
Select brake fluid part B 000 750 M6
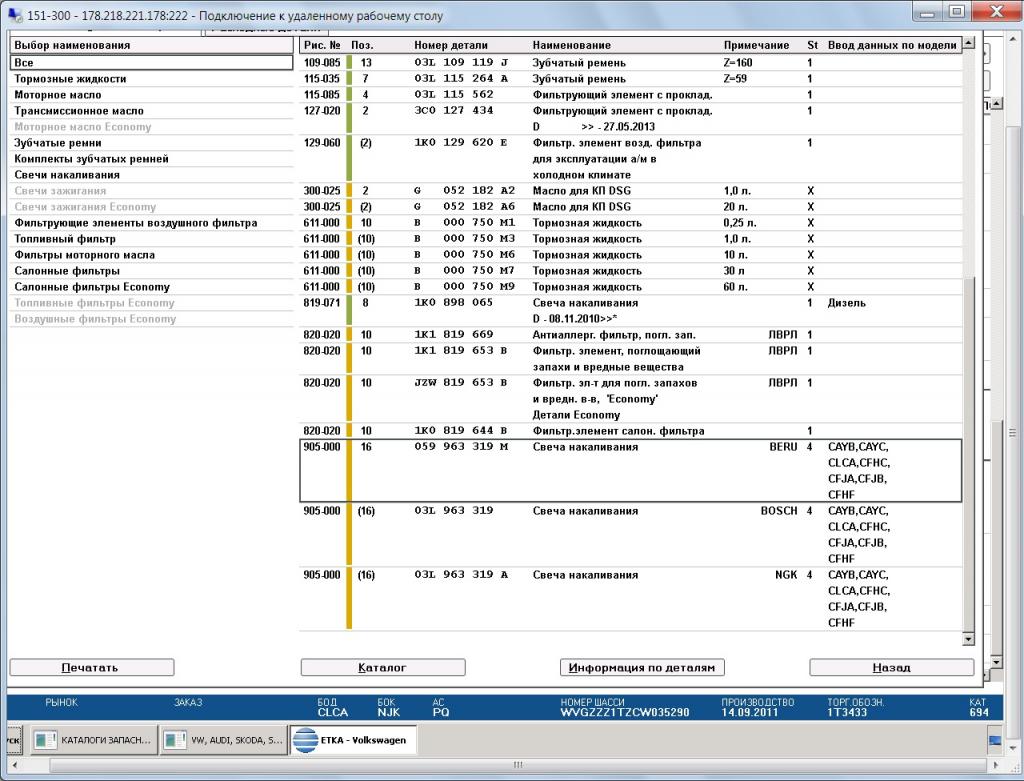631,255
